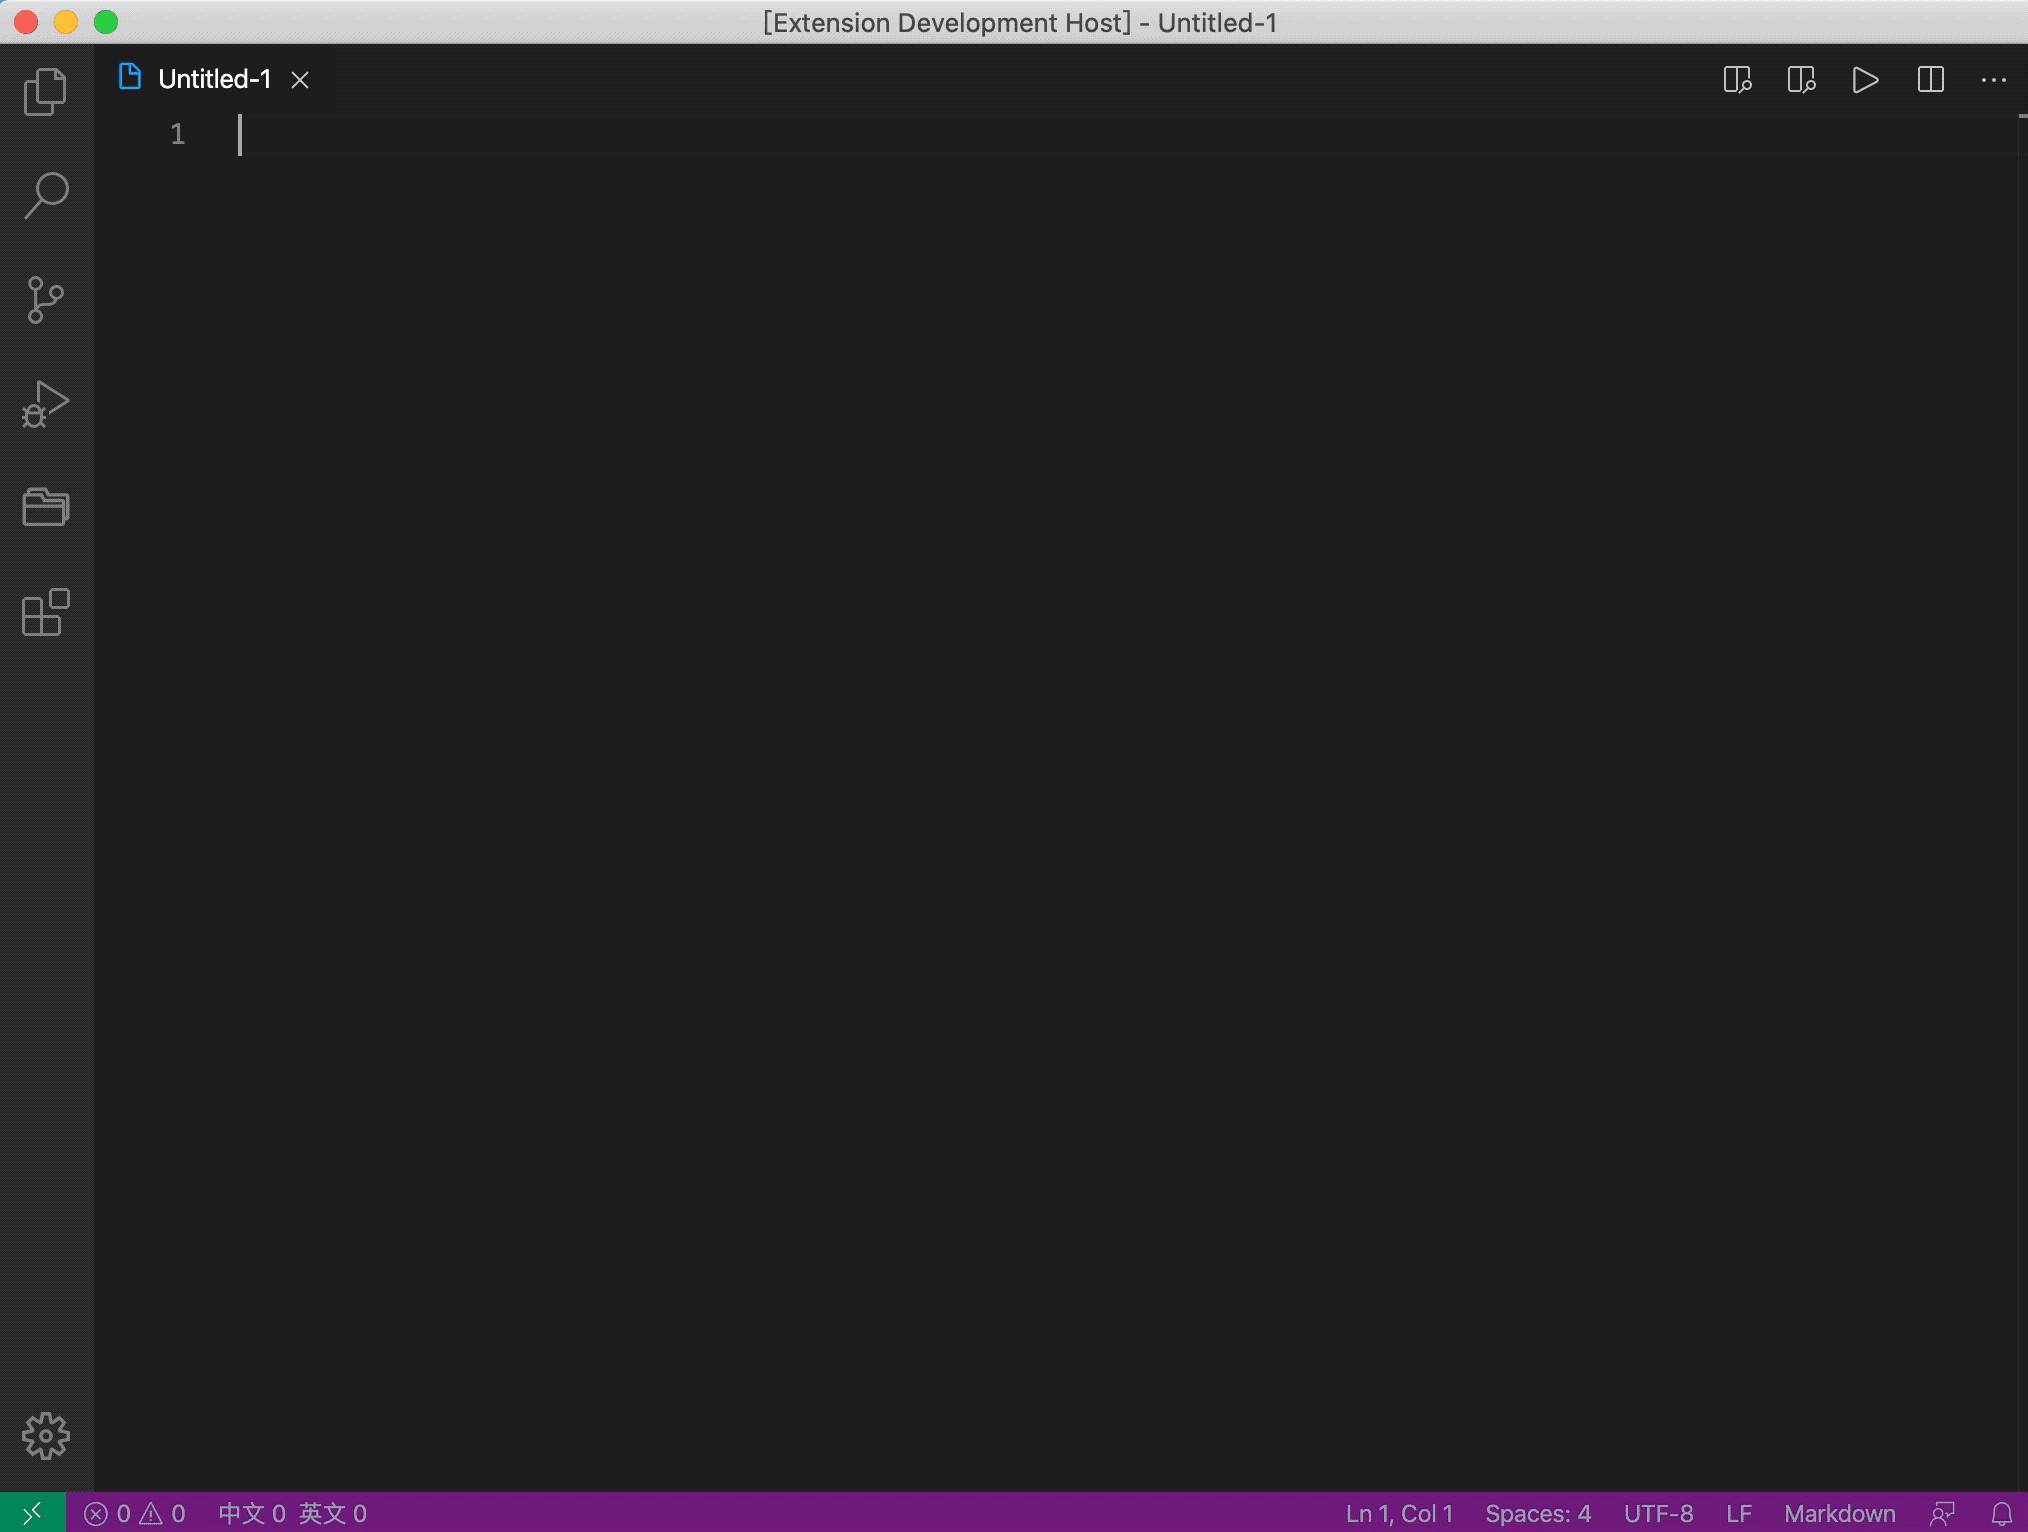Show errors and warnings from status bar

(x=135, y=1514)
